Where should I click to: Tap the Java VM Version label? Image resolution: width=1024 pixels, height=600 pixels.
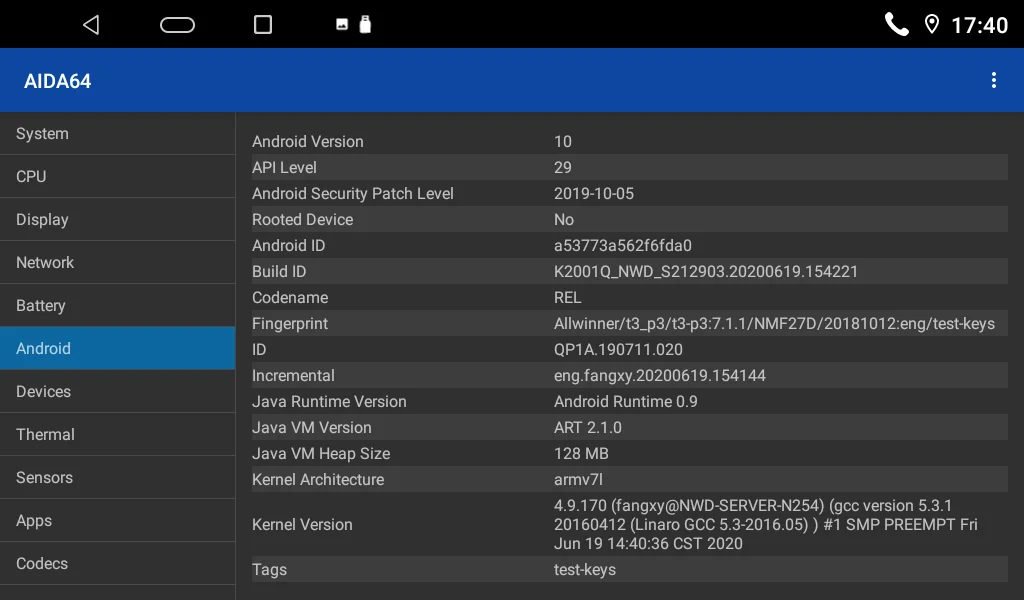pyautogui.click(x=312, y=428)
